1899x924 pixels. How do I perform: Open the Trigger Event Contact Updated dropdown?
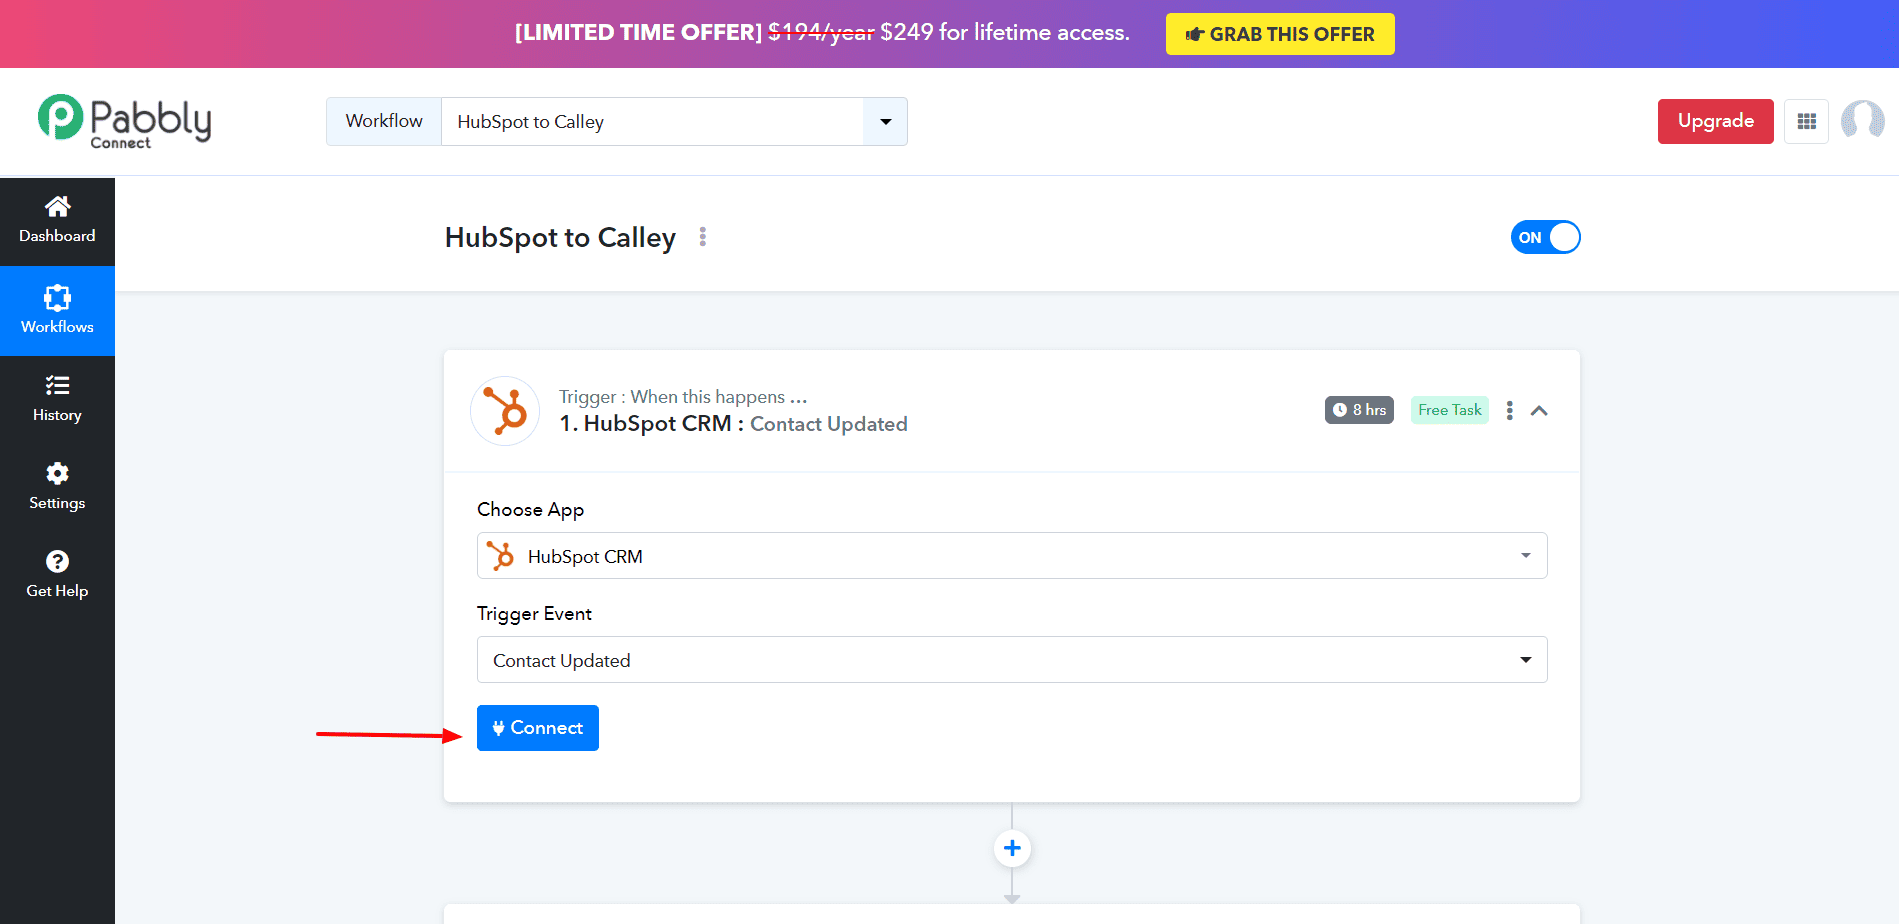tap(1012, 660)
